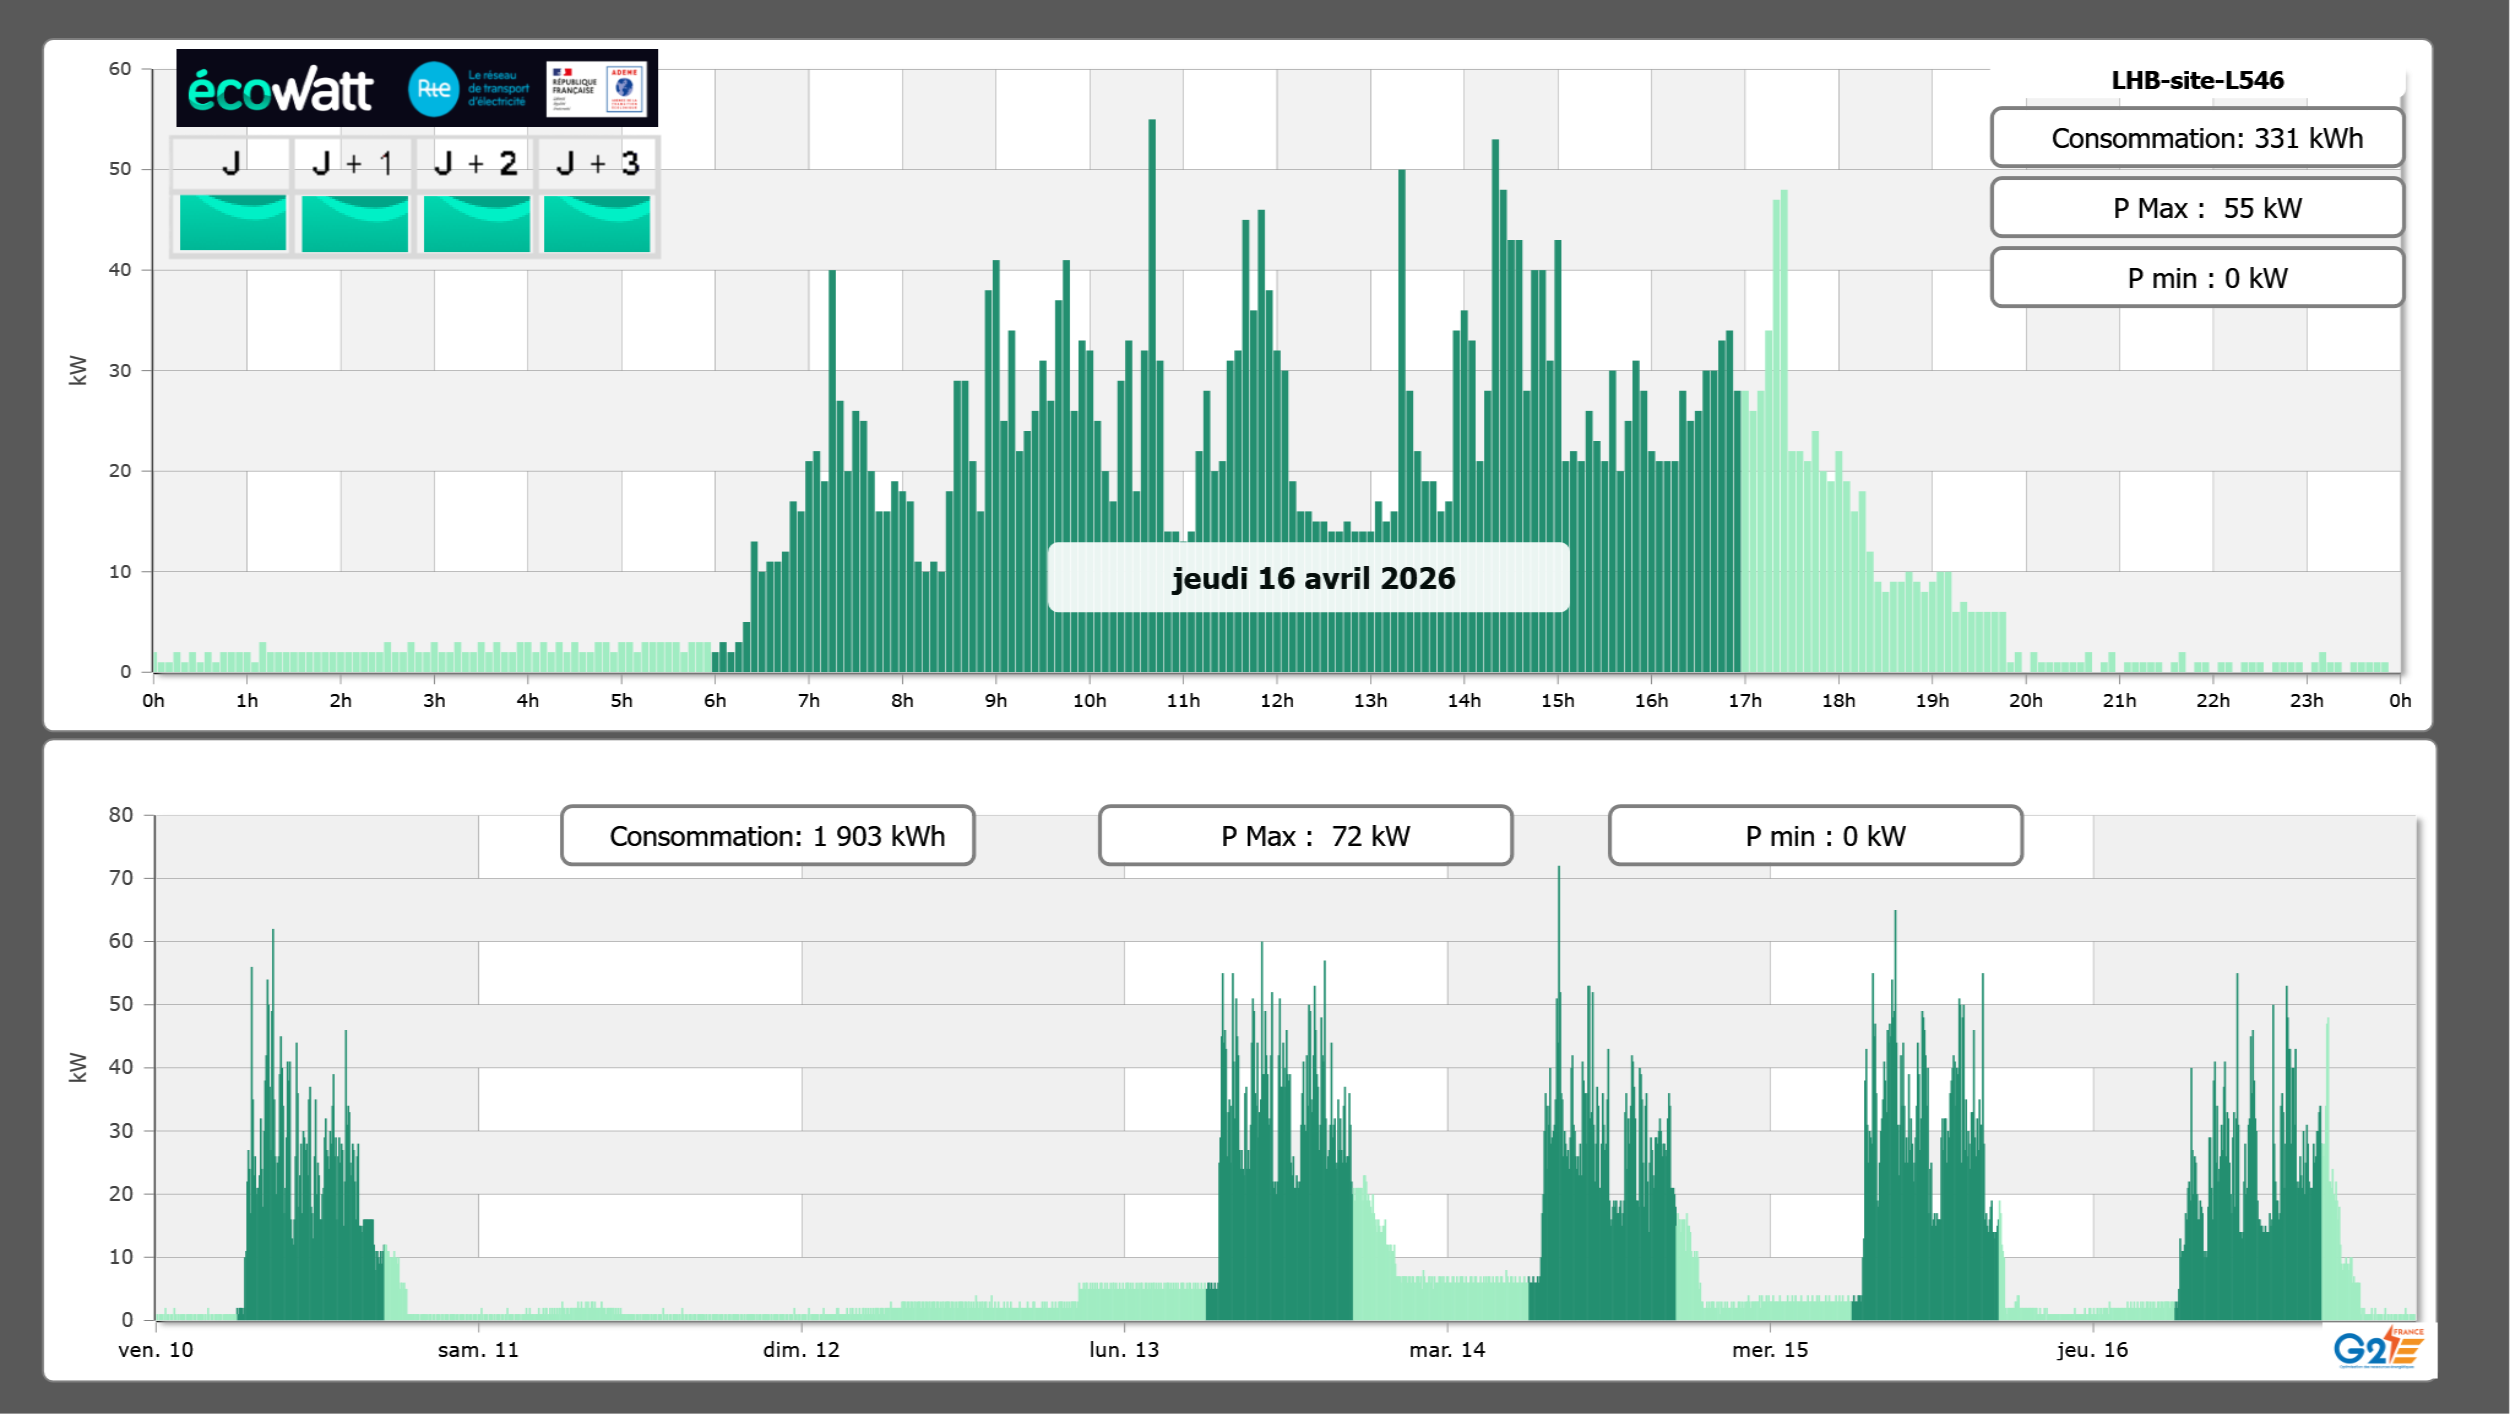Click the weekly P min : 0 kW box
The height and width of the screenshot is (1415, 2511).
pos(1815,836)
